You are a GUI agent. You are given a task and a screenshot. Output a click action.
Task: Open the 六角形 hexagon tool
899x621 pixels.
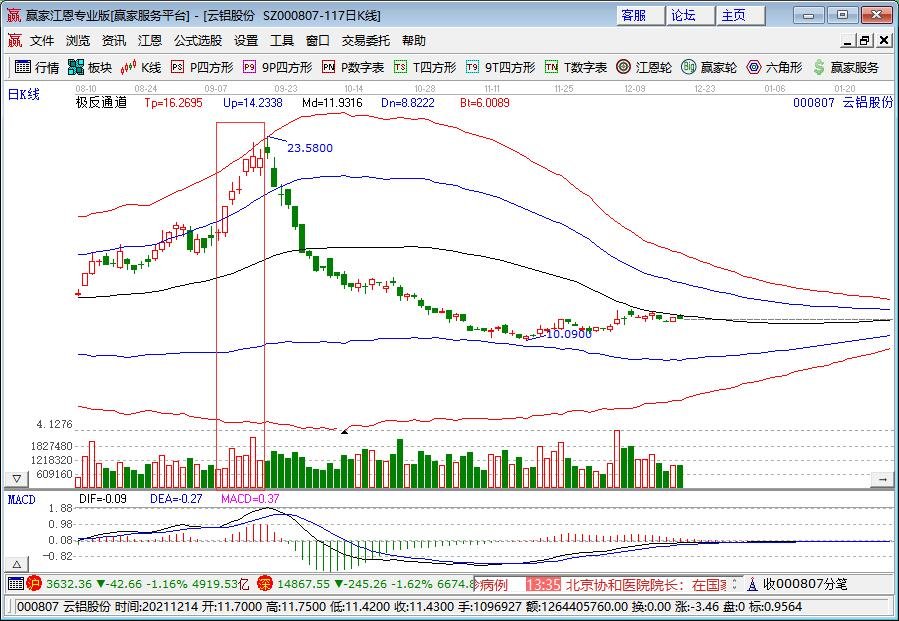point(774,68)
